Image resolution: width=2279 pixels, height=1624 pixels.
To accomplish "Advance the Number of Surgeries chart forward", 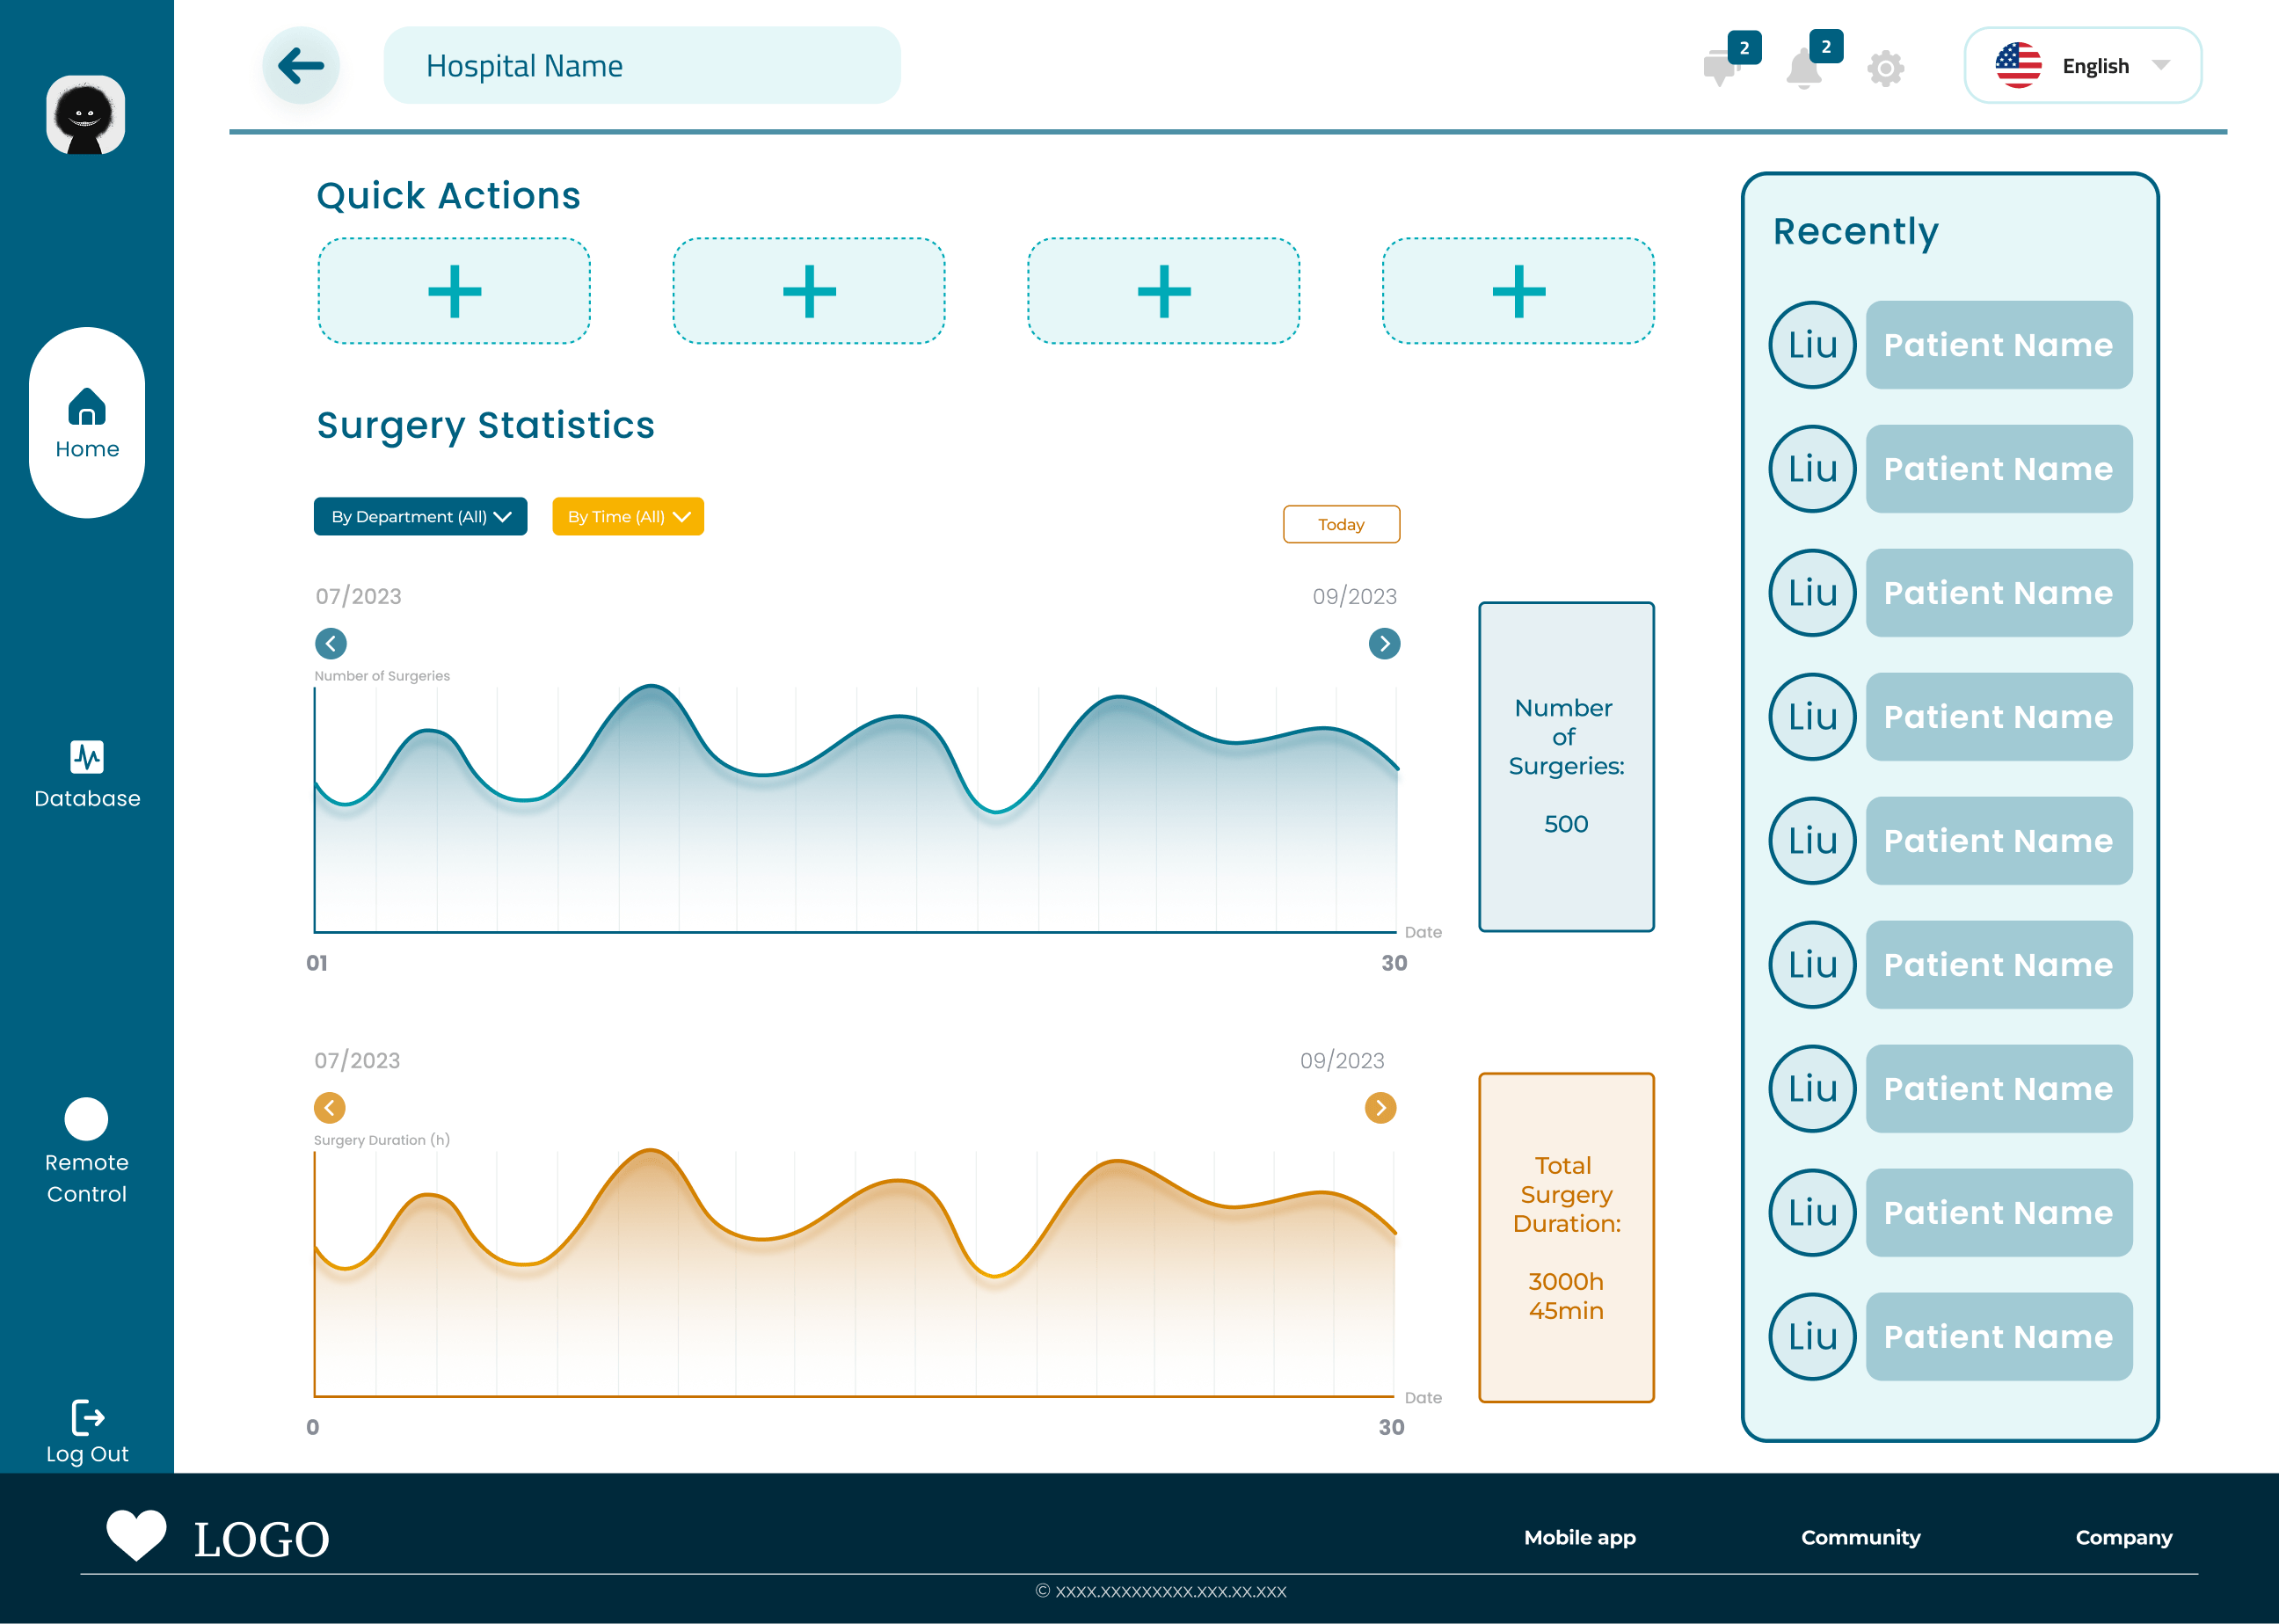I will point(1385,643).
